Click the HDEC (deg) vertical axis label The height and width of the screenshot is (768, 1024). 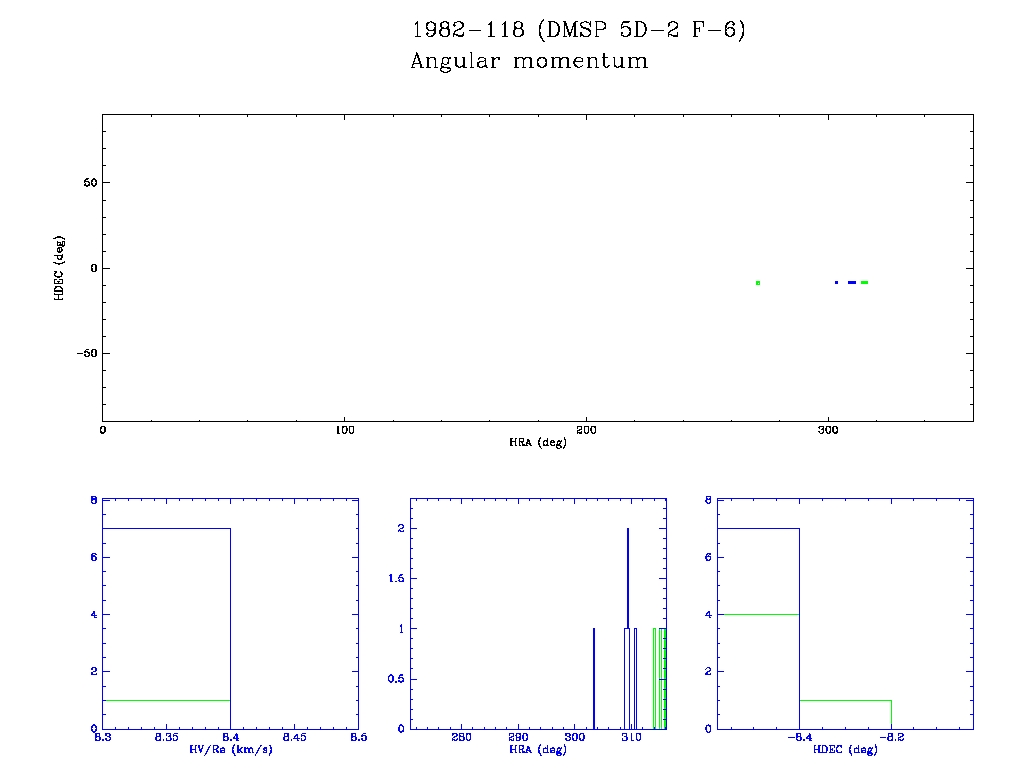coord(61,268)
